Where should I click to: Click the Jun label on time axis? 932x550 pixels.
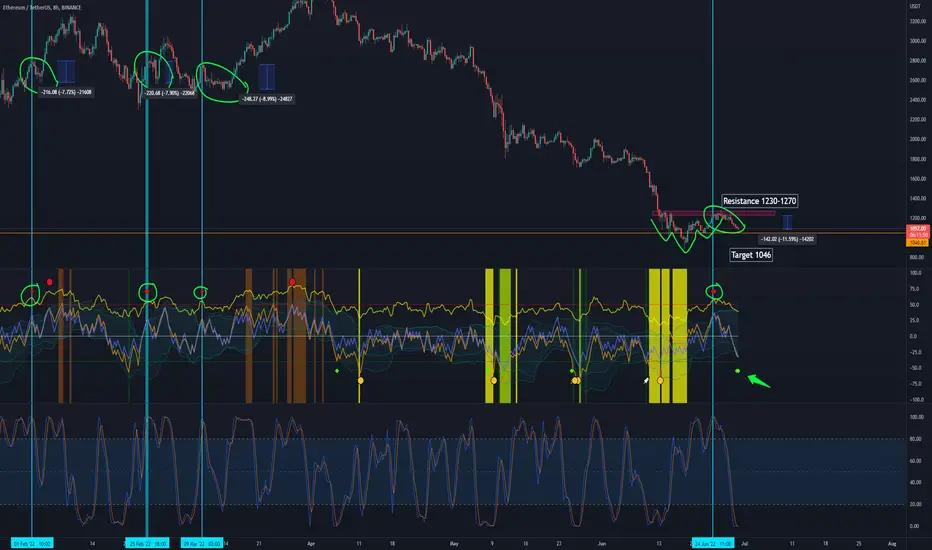602,543
